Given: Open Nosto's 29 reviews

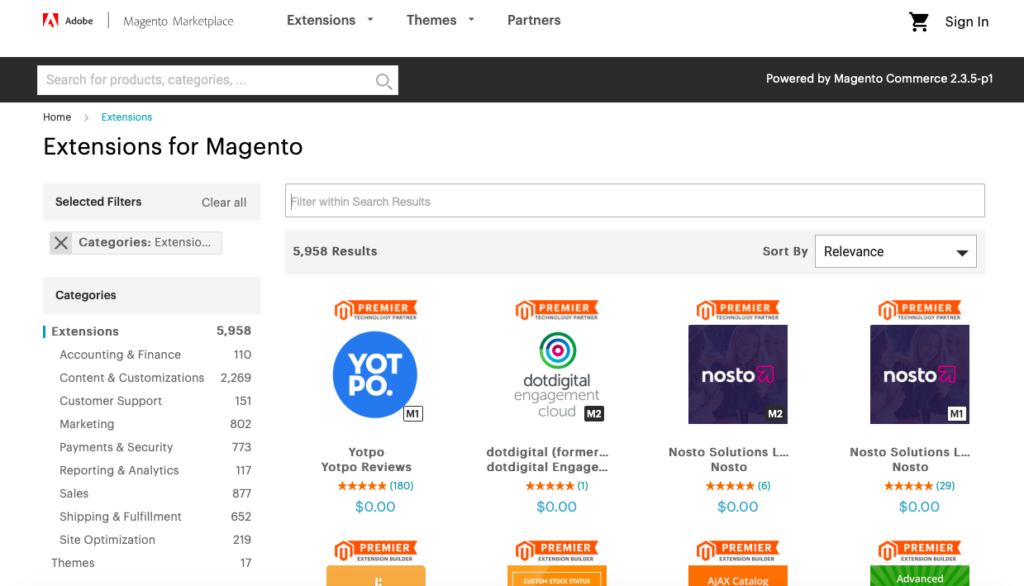Looking at the screenshot, I should [945, 486].
